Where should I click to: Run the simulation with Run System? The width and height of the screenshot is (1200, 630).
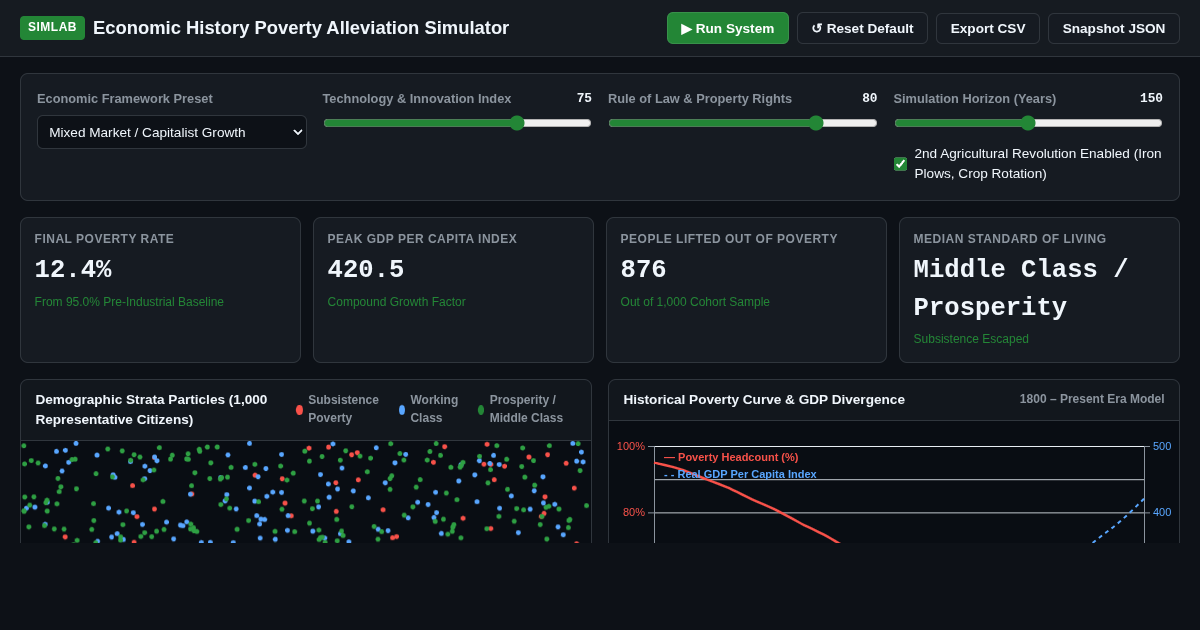pos(728,28)
